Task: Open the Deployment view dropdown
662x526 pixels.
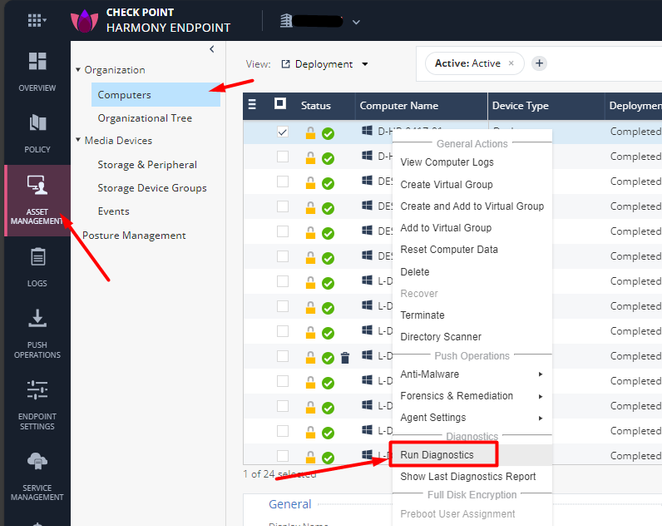Action: pos(325,64)
